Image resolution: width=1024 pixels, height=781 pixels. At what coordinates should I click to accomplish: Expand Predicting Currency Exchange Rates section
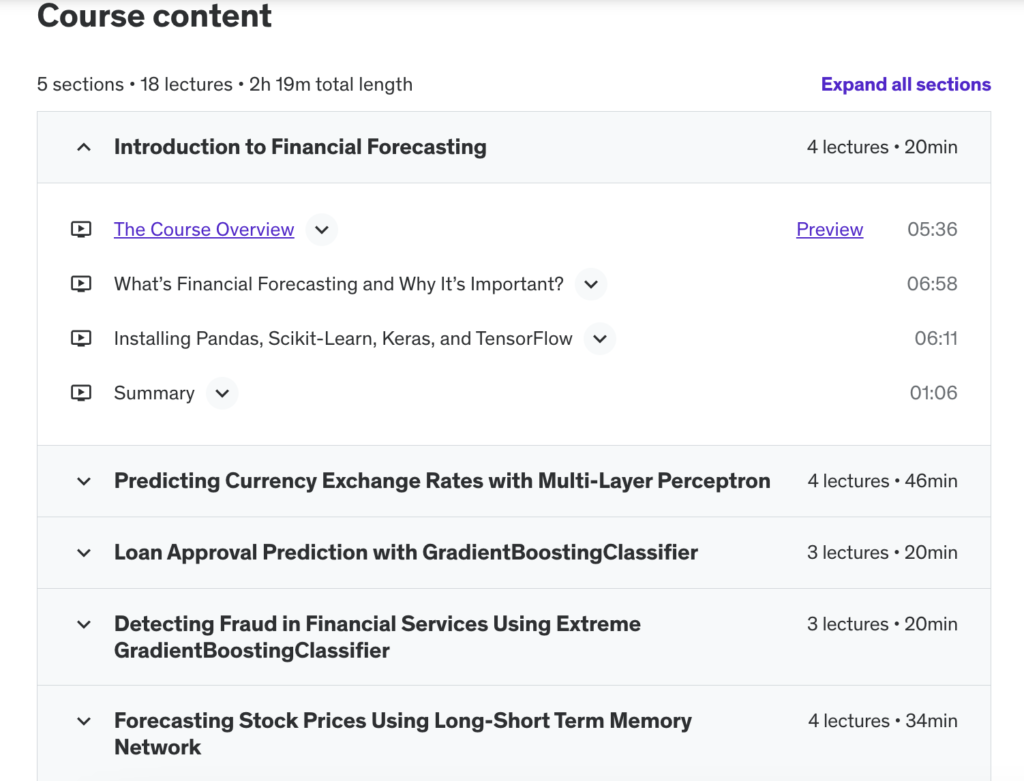pos(84,481)
